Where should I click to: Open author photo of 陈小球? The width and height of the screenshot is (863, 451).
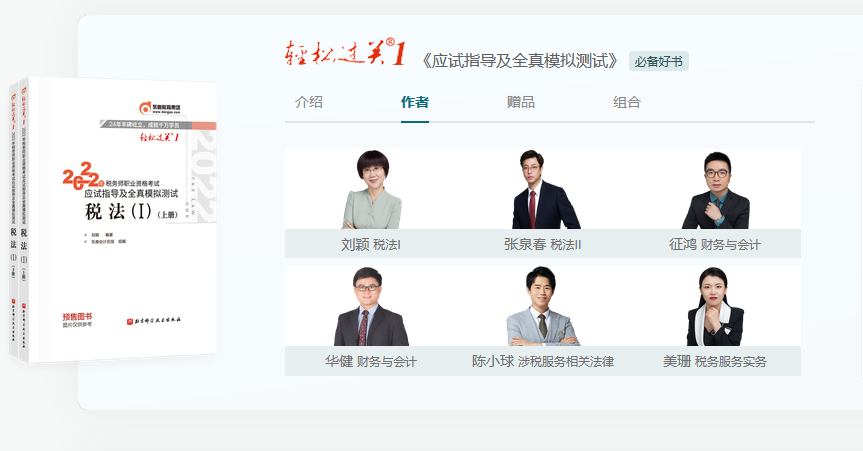pyautogui.click(x=543, y=306)
